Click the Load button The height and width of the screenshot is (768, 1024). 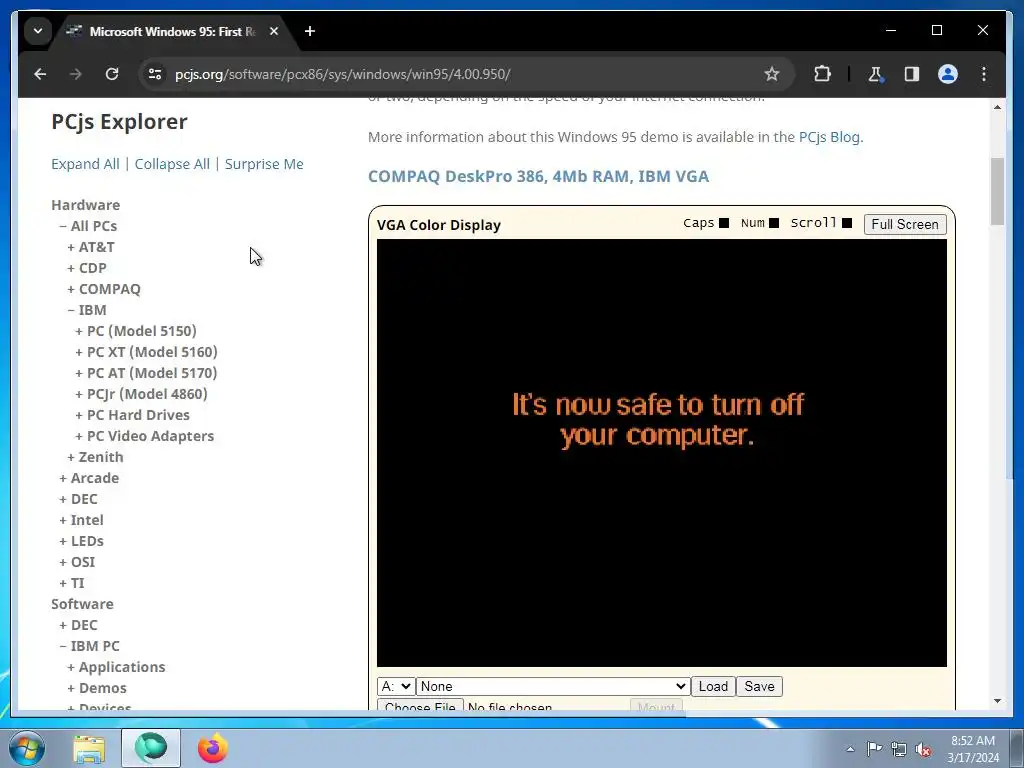713,686
